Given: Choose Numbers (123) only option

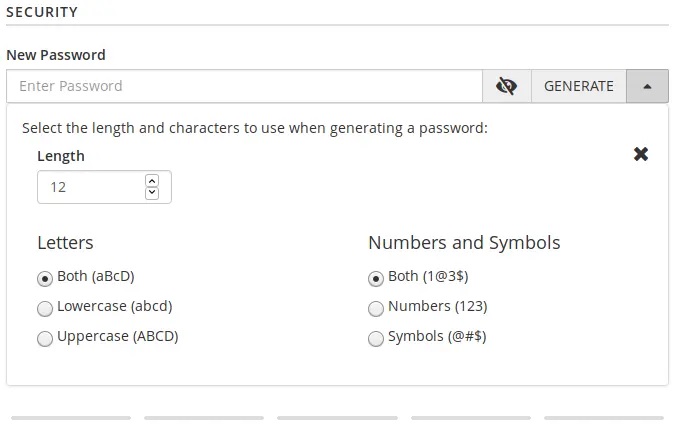Looking at the screenshot, I should click(x=376, y=308).
